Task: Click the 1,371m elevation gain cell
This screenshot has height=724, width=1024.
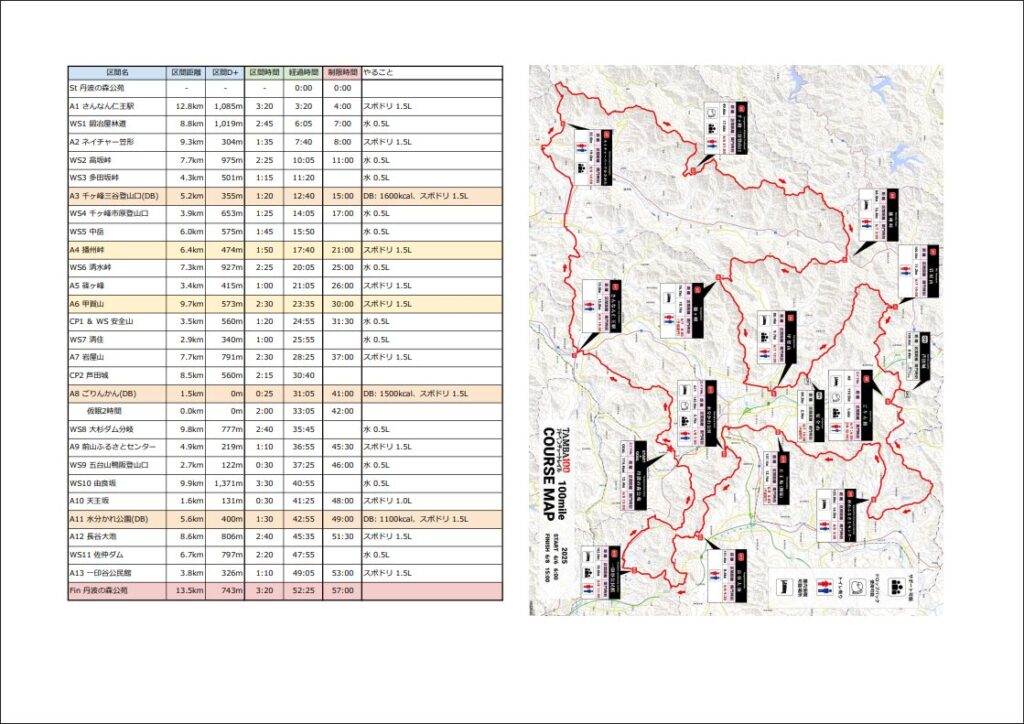Action: 225,483
